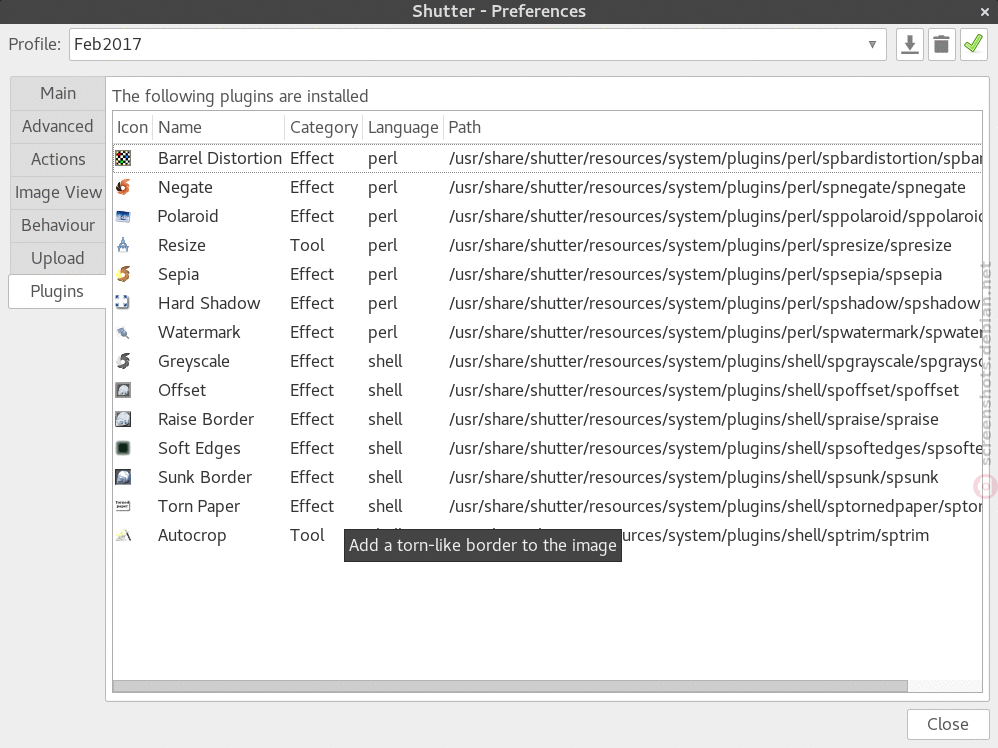The width and height of the screenshot is (998, 748).
Task: Select the Offset plugin name
Action: (182, 390)
